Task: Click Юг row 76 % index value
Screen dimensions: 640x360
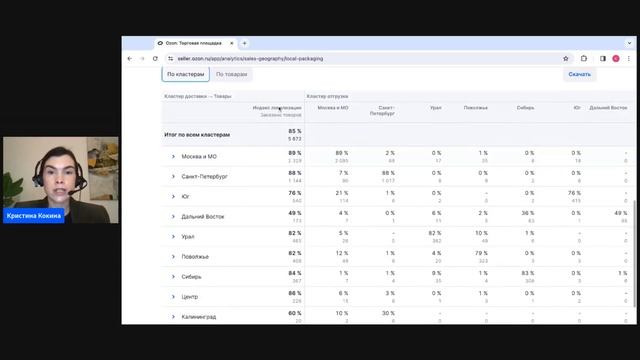Action: 295,193
